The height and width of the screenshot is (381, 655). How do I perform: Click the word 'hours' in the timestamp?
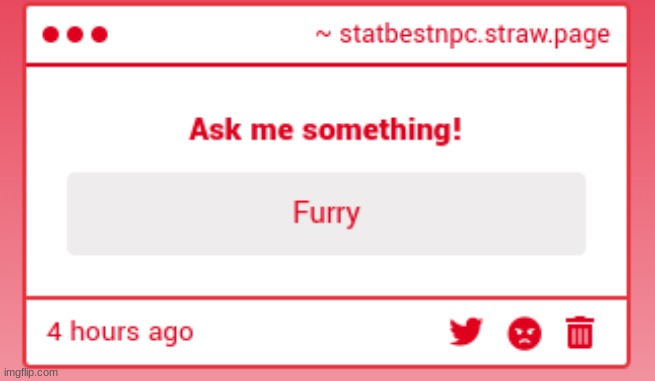pyautogui.click(x=104, y=331)
